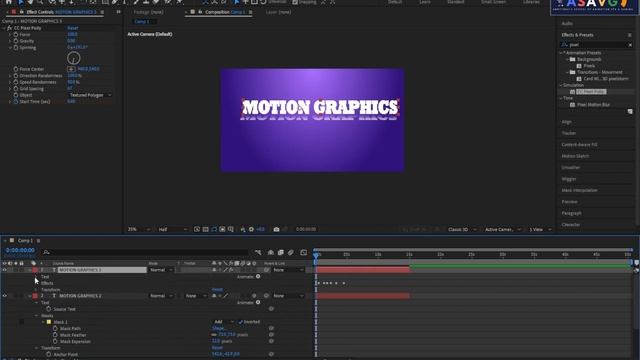
Task: Click the Source Text stopwatch
Action: [49, 309]
